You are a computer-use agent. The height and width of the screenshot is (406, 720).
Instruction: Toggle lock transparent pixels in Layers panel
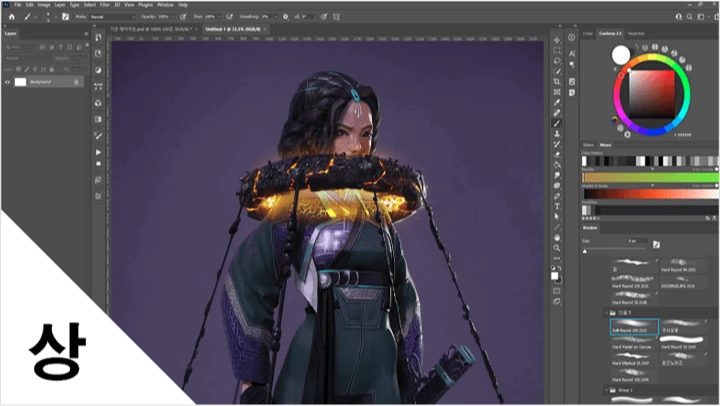coord(18,69)
